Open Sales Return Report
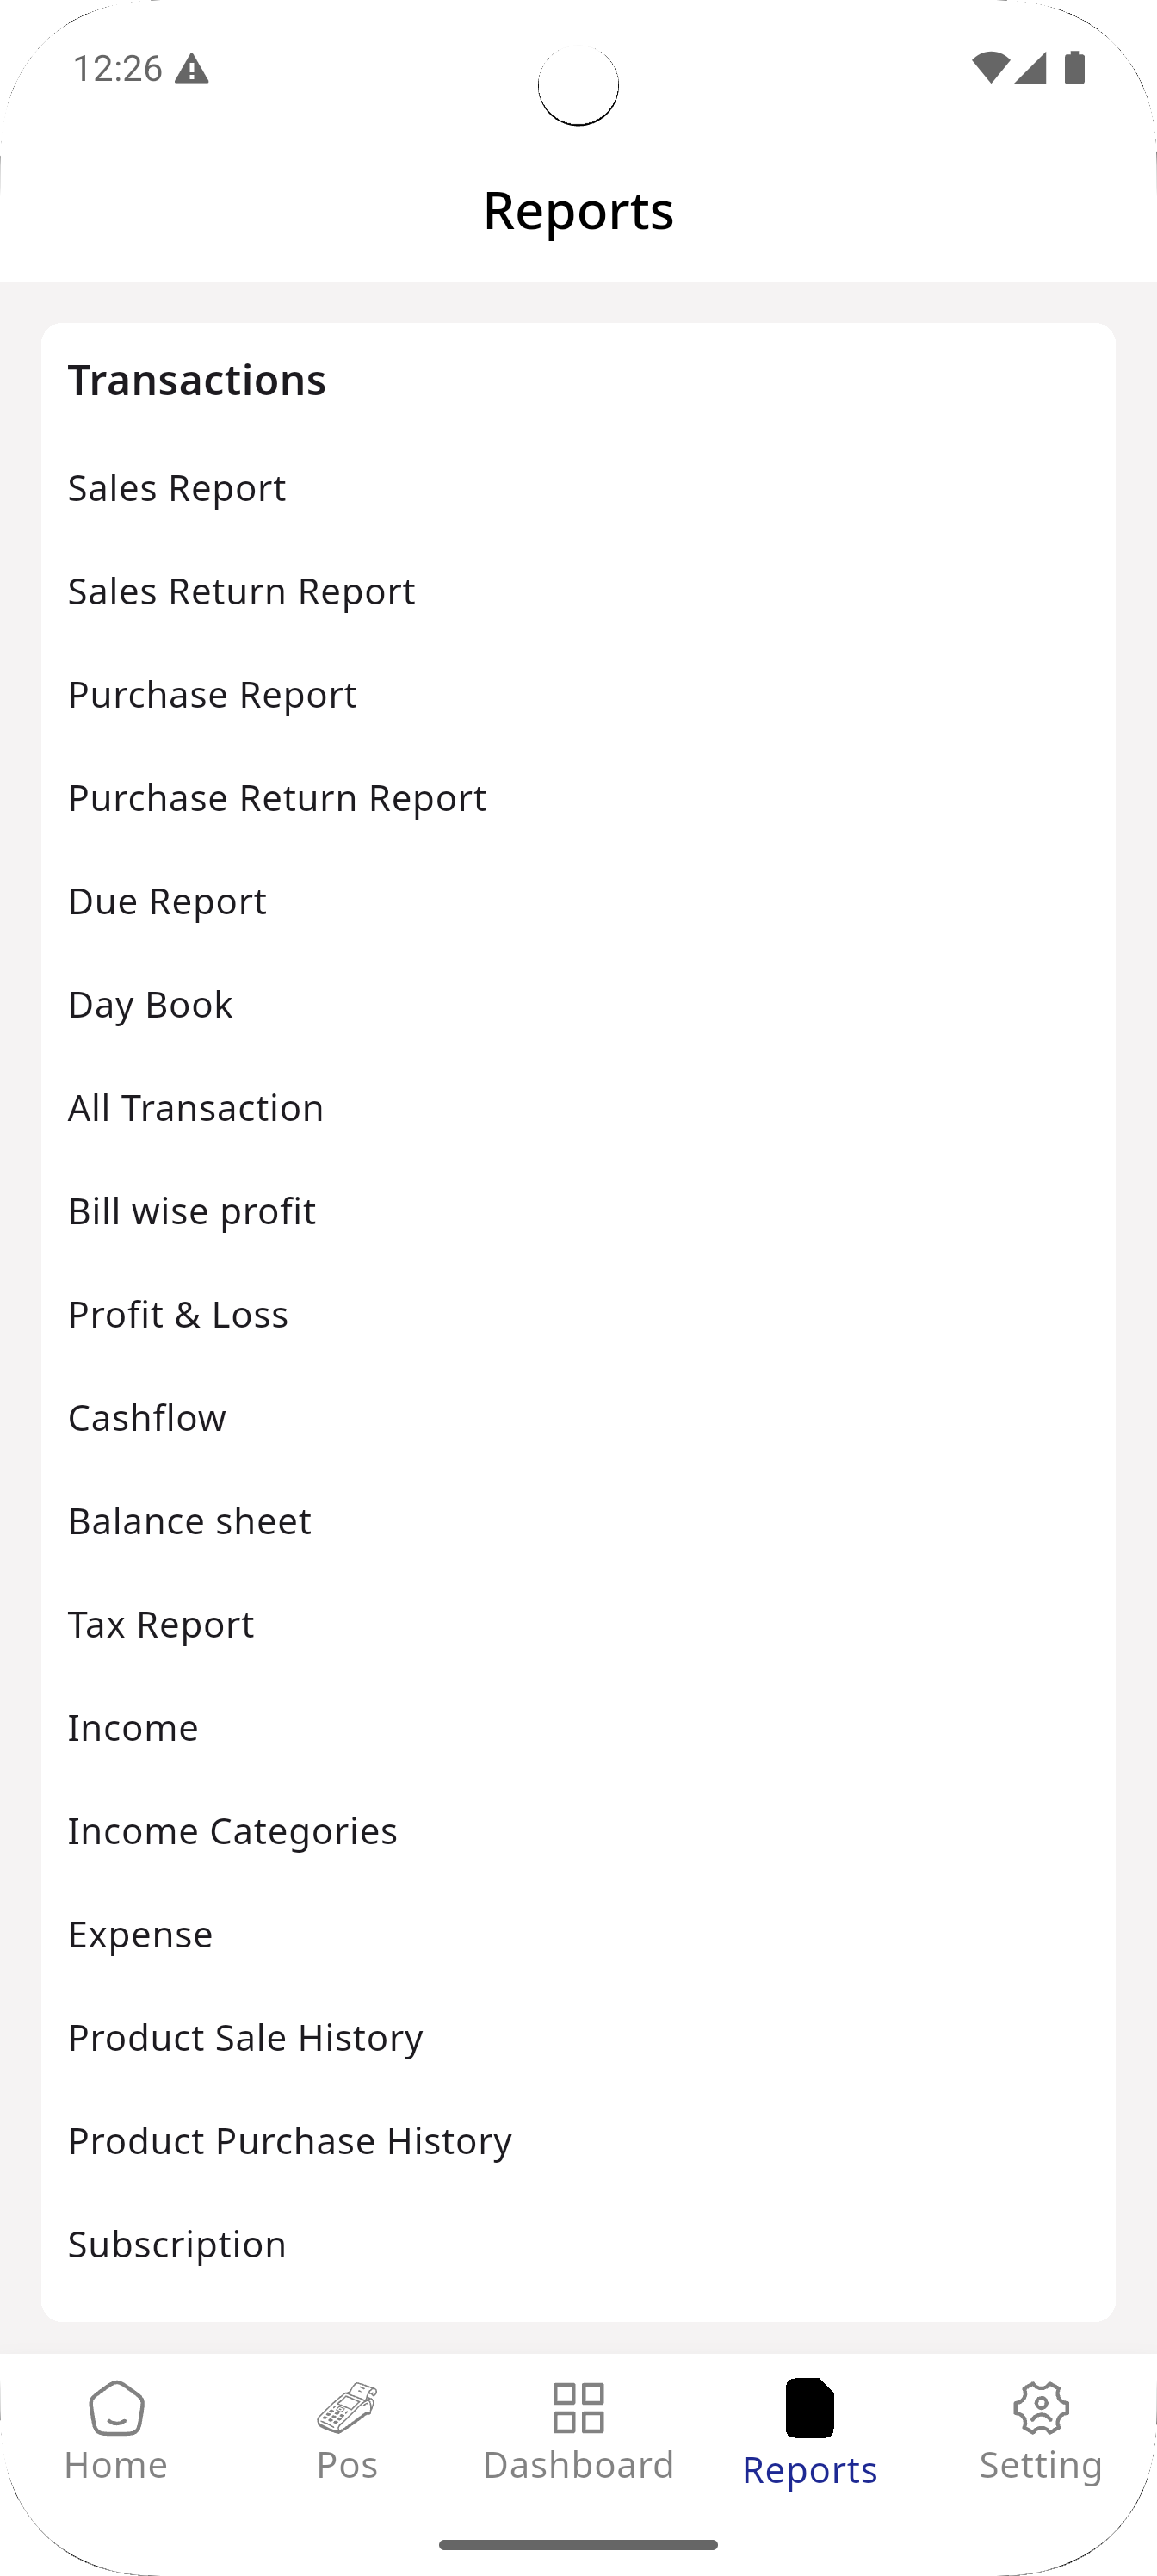The height and width of the screenshot is (2576, 1157). (x=241, y=591)
